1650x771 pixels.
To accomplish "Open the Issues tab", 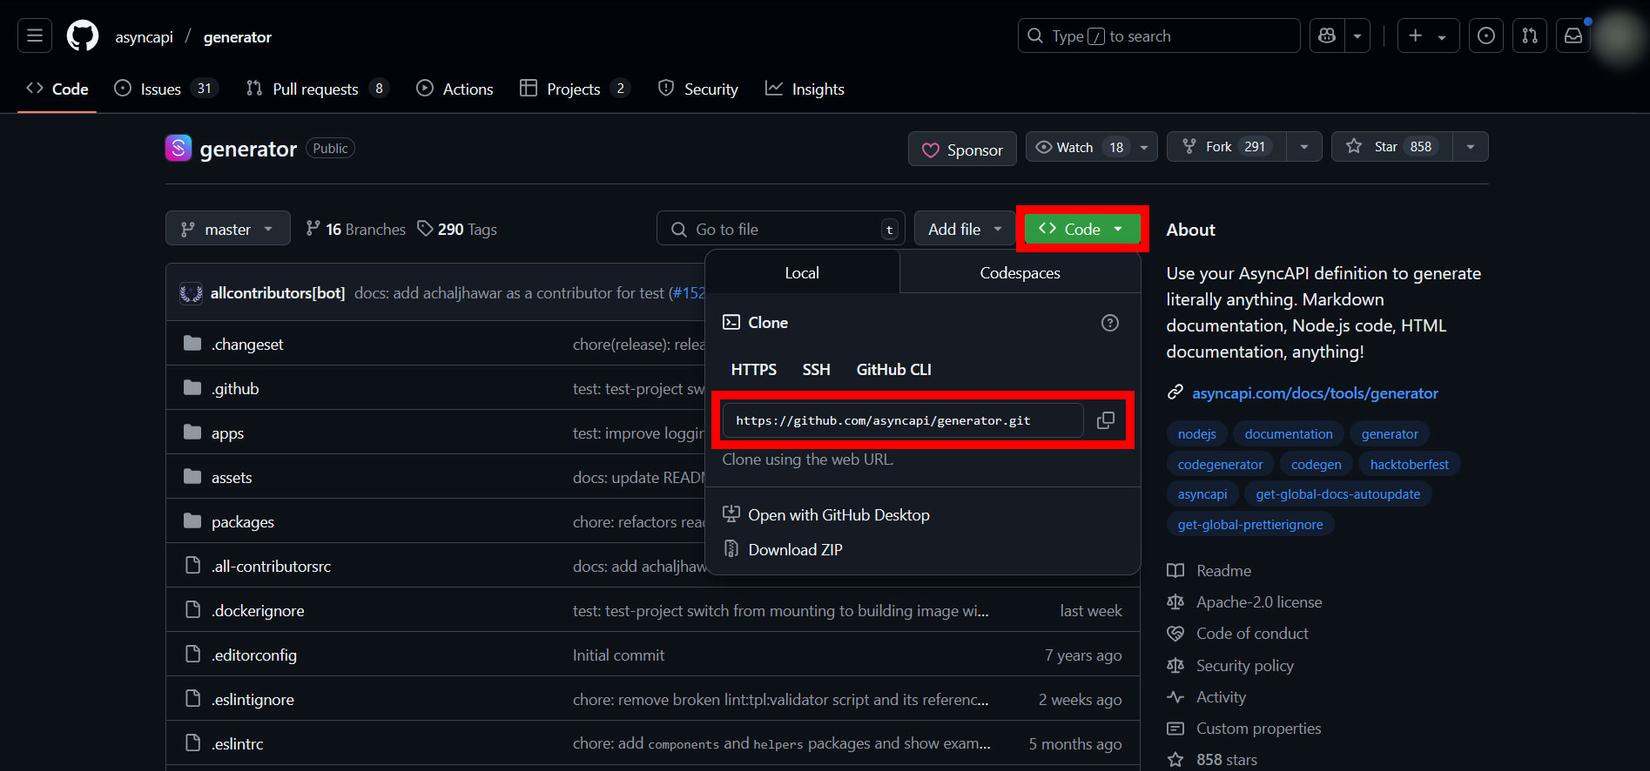I will point(165,89).
